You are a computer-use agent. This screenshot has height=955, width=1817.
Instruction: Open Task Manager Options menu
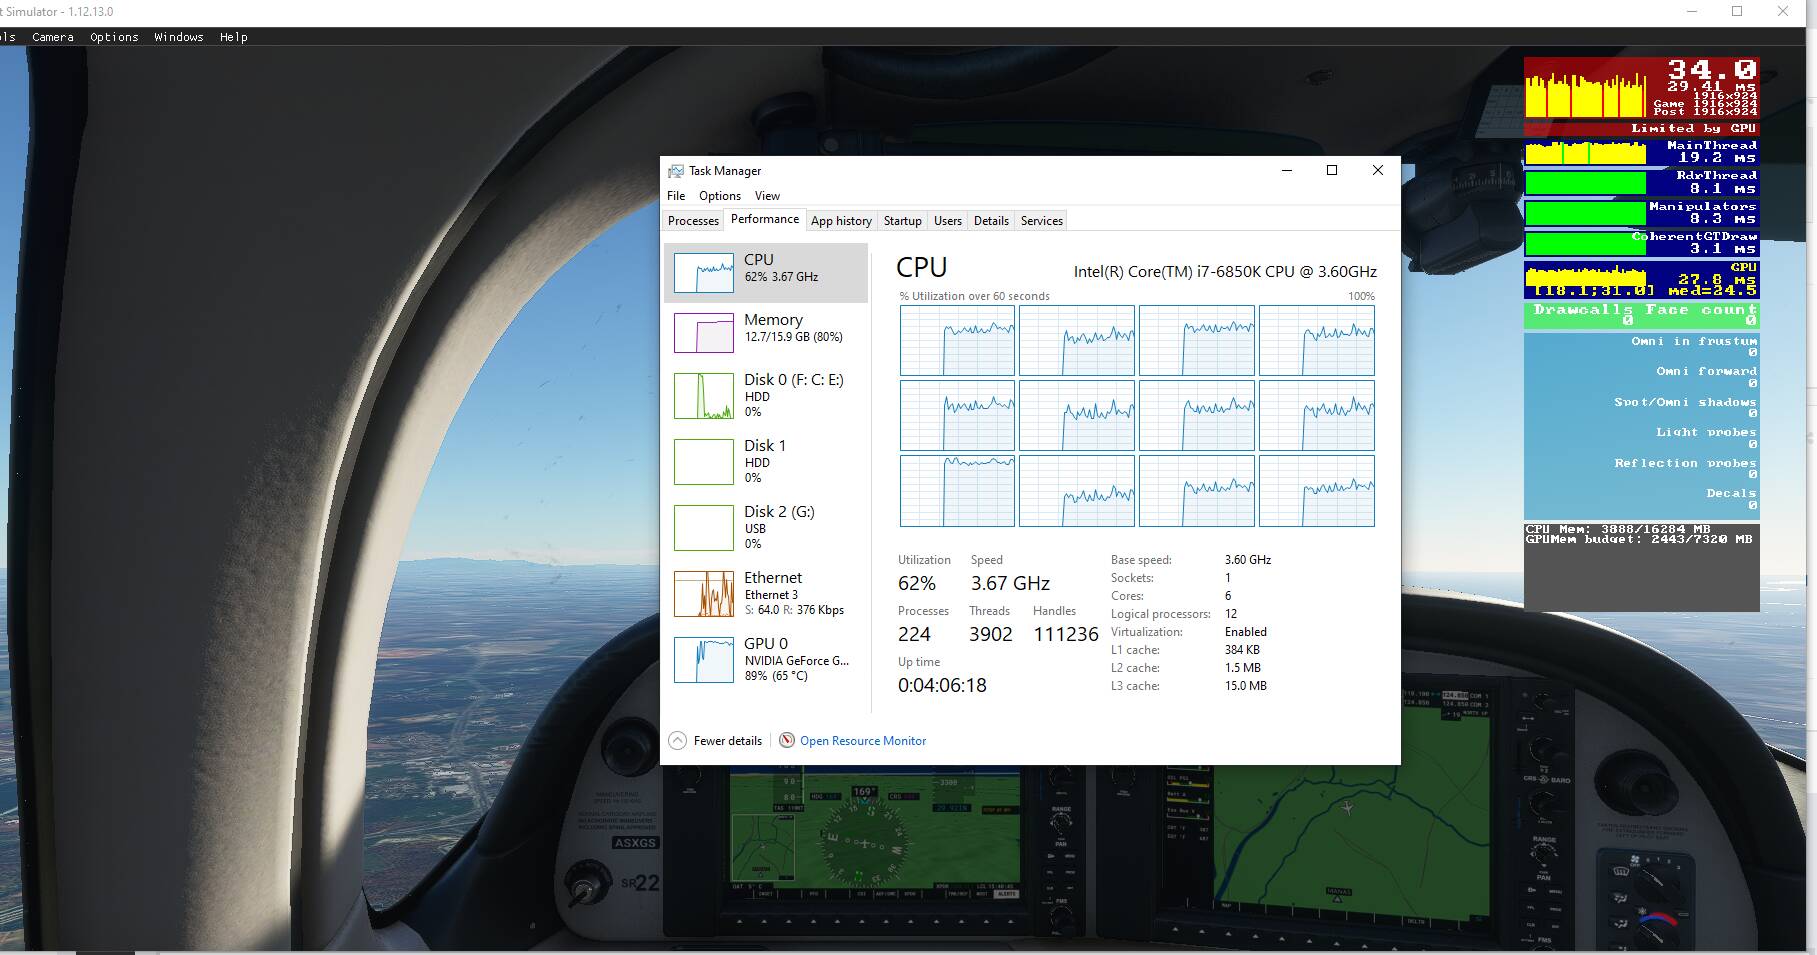720,196
